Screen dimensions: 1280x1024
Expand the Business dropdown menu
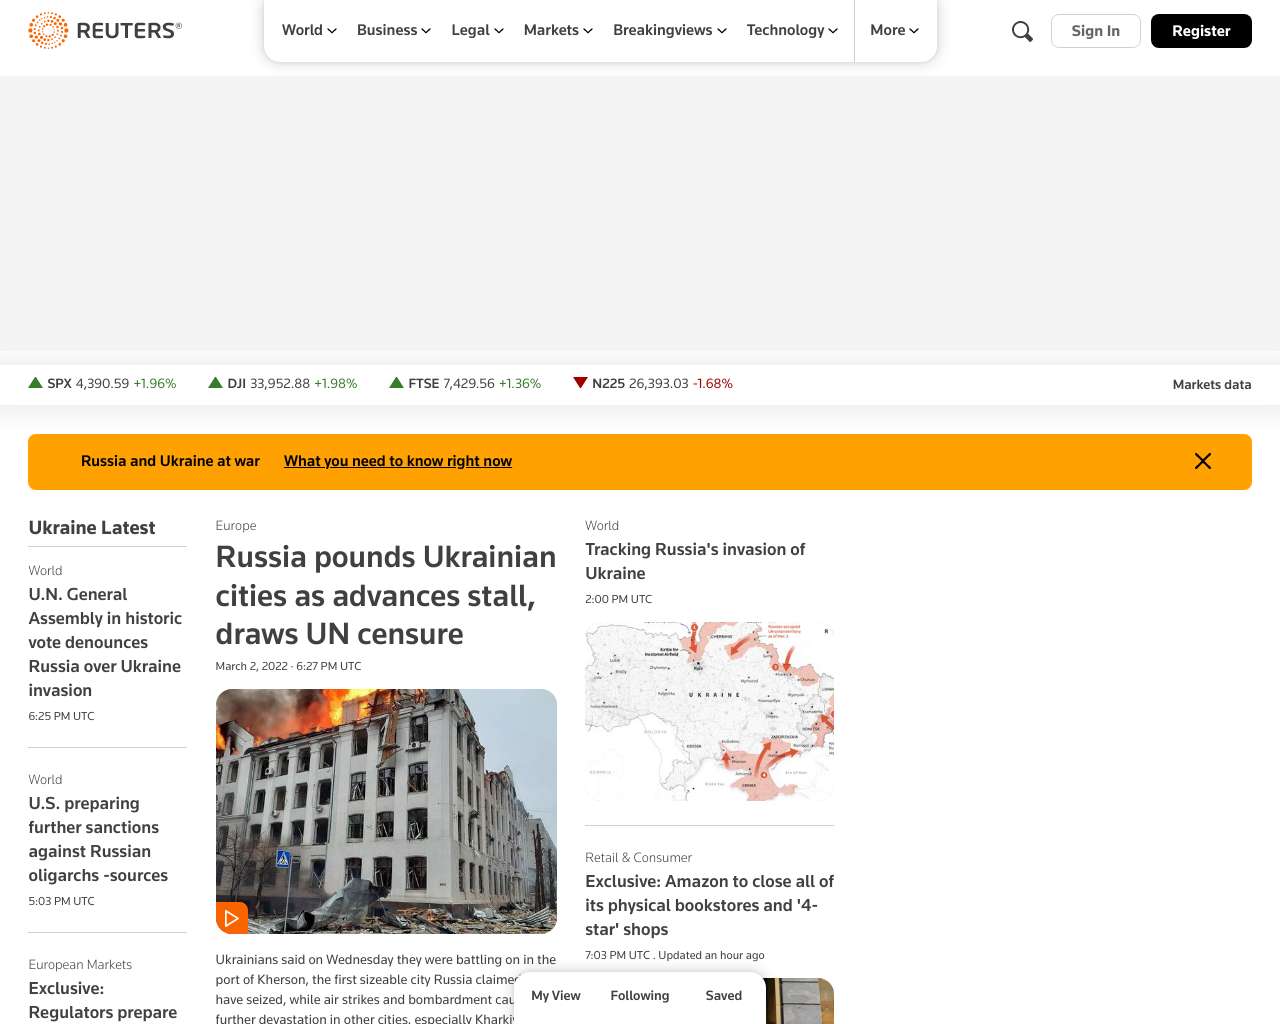click(394, 30)
